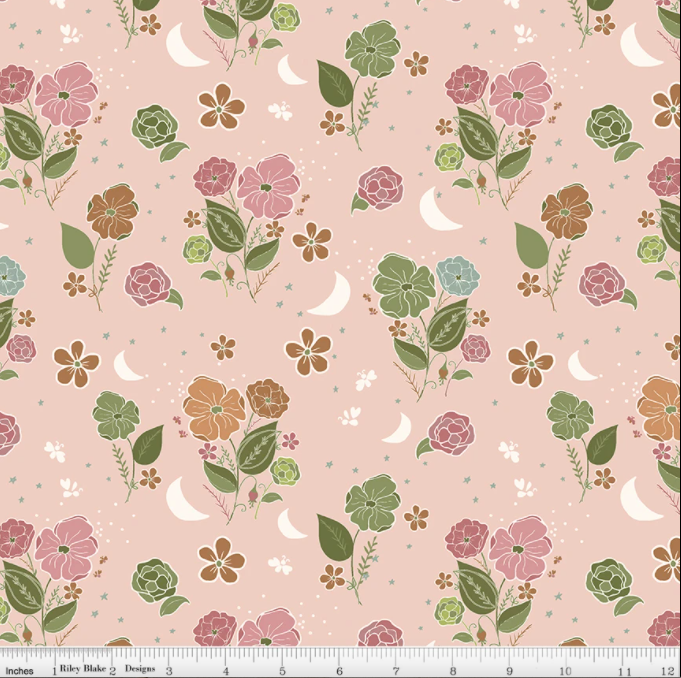Click the brown-red flower next to the large orange flower

point(267,398)
